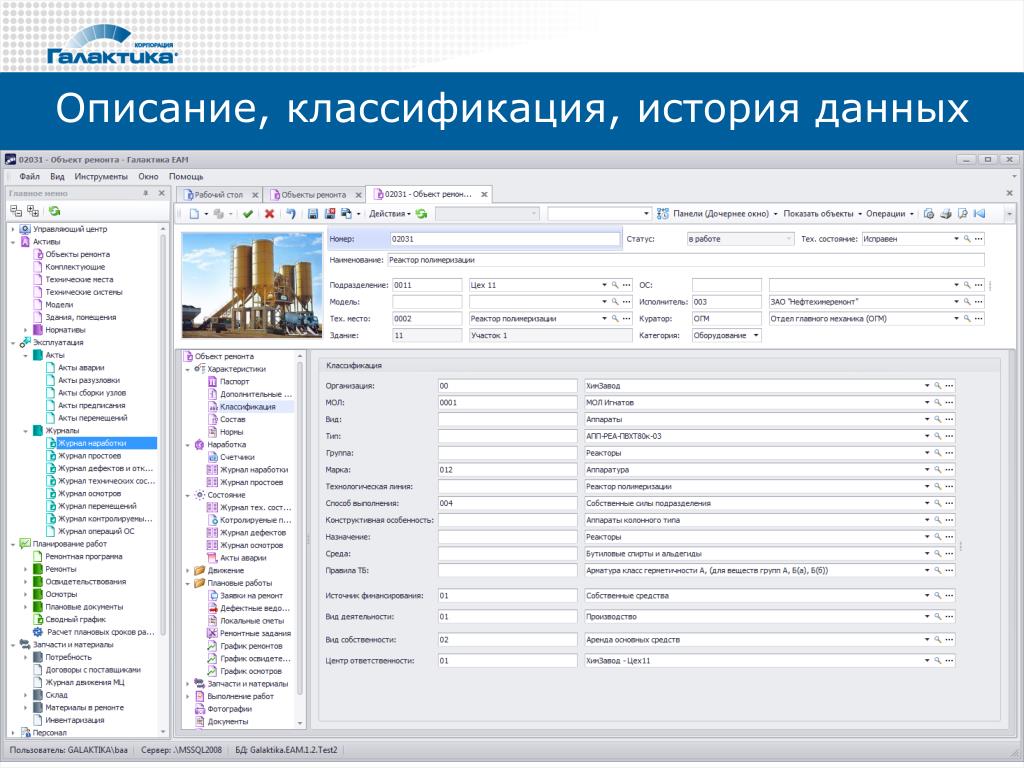The width and height of the screenshot is (1024, 768).
Task: Select Паспорт in object tree
Action: (234, 381)
